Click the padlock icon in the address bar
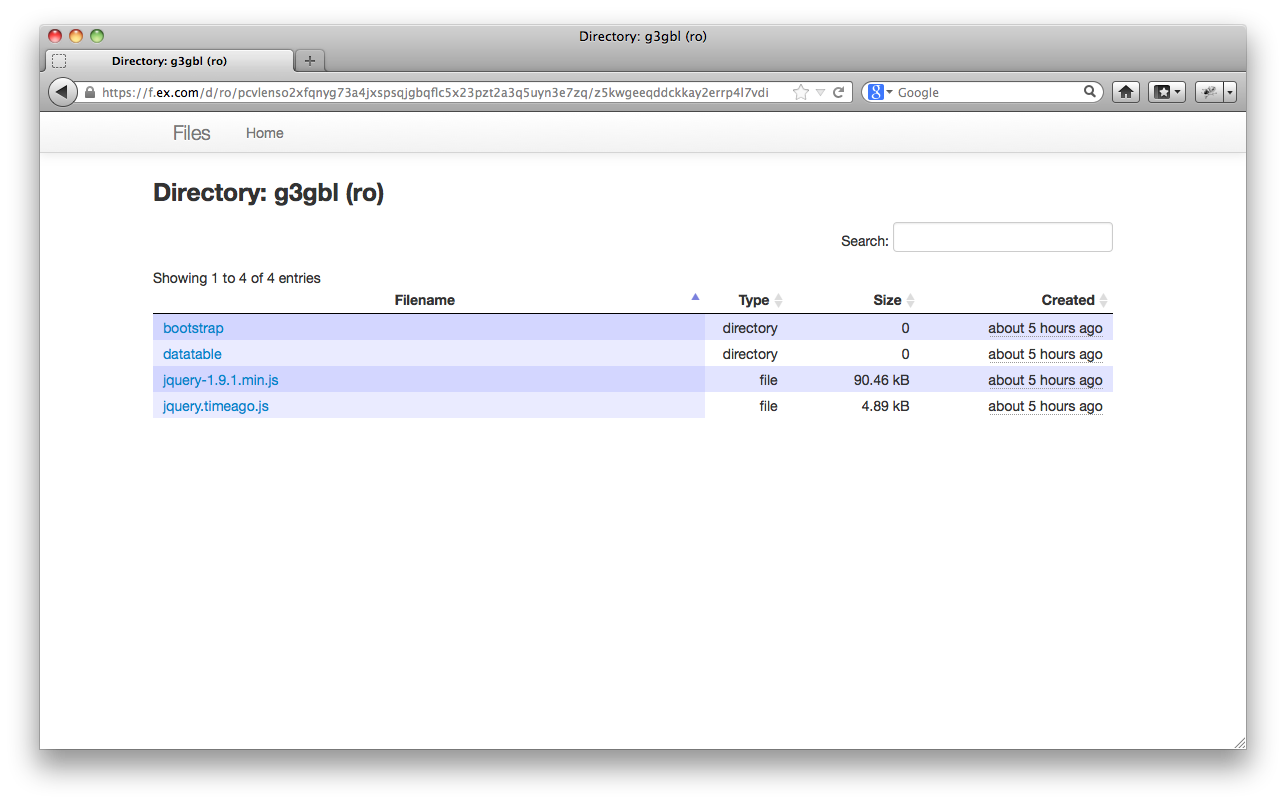The width and height of the screenshot is (1286, 804). [89, 92]
